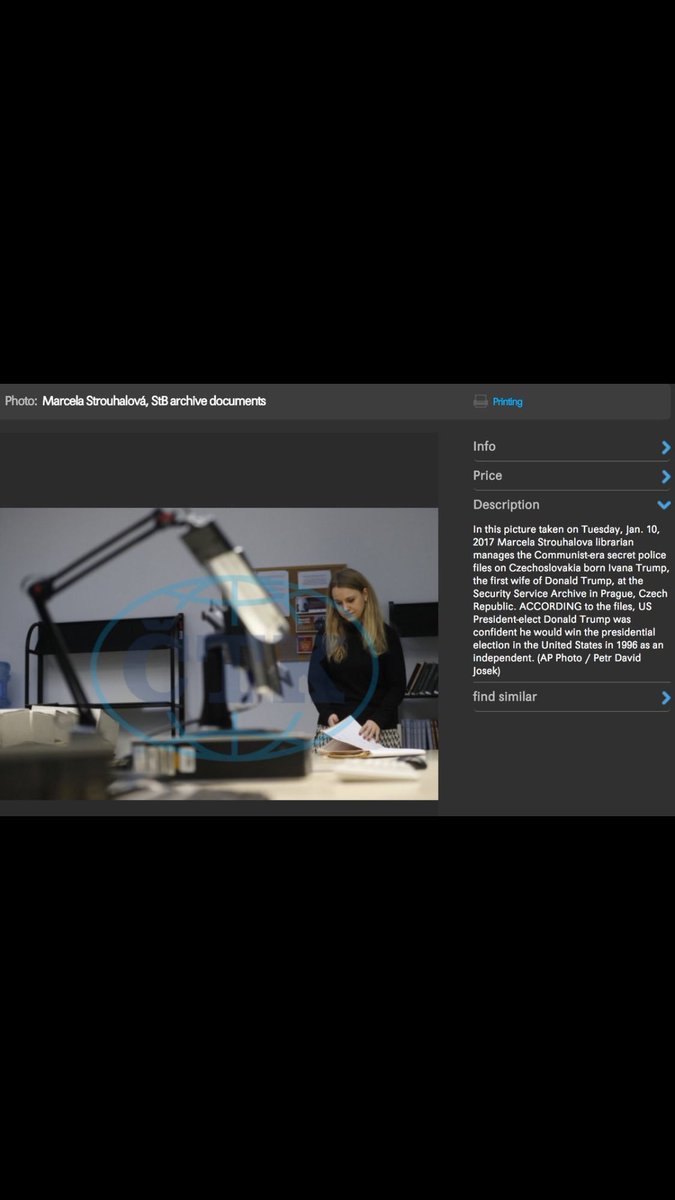Click the 'Photo:' label in header
Screen dimensions: 675x1200
point(21,401)
